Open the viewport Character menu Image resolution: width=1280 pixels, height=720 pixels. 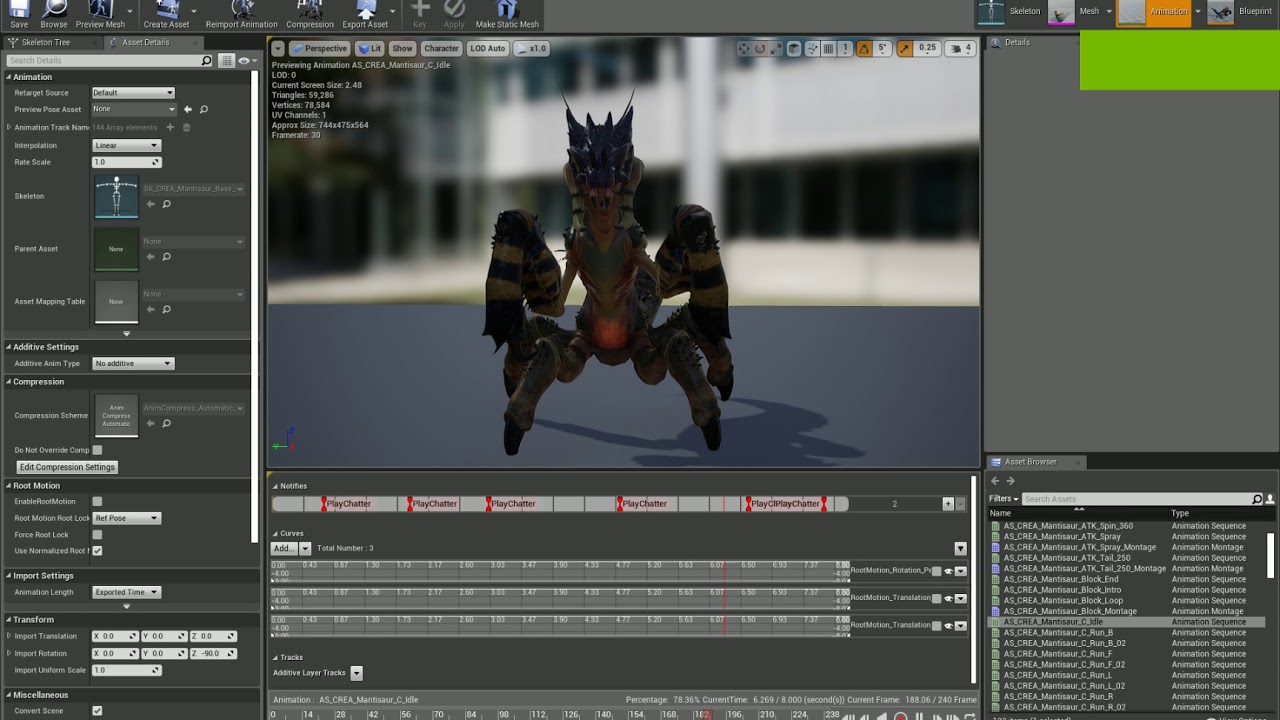pyautogui.click(x=441, y=48)
